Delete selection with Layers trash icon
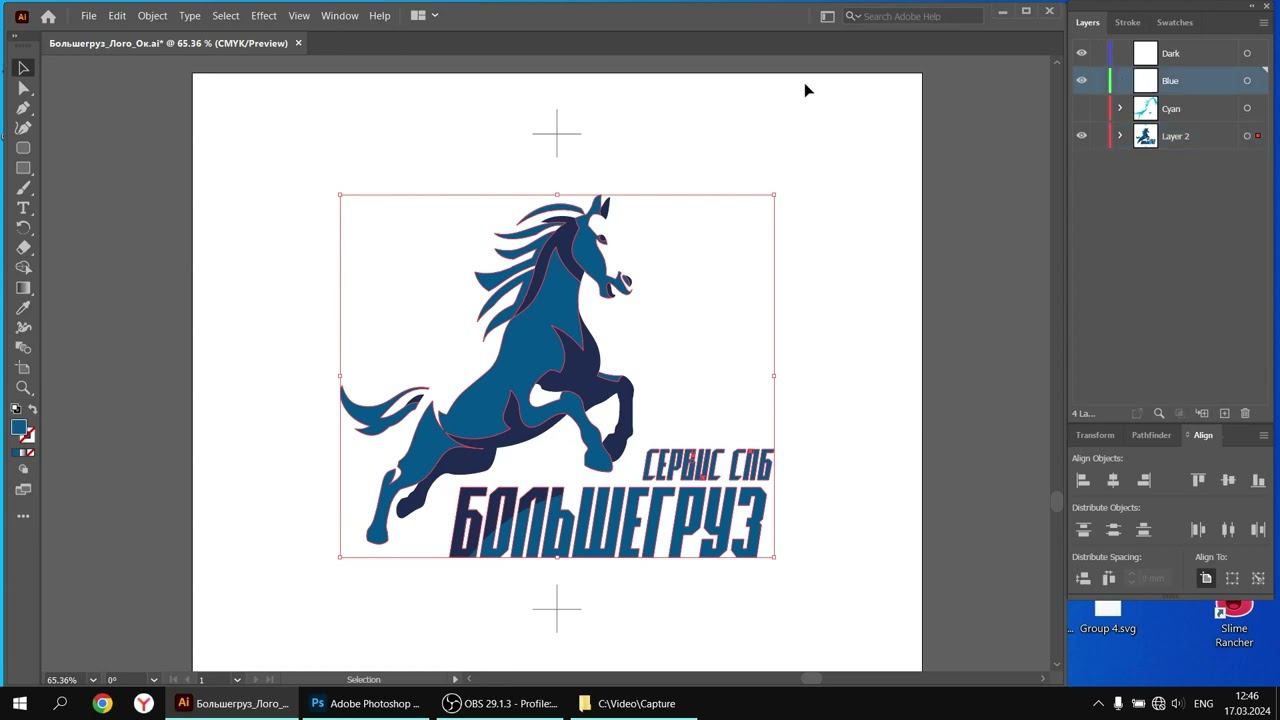 tap(1245, 413)
